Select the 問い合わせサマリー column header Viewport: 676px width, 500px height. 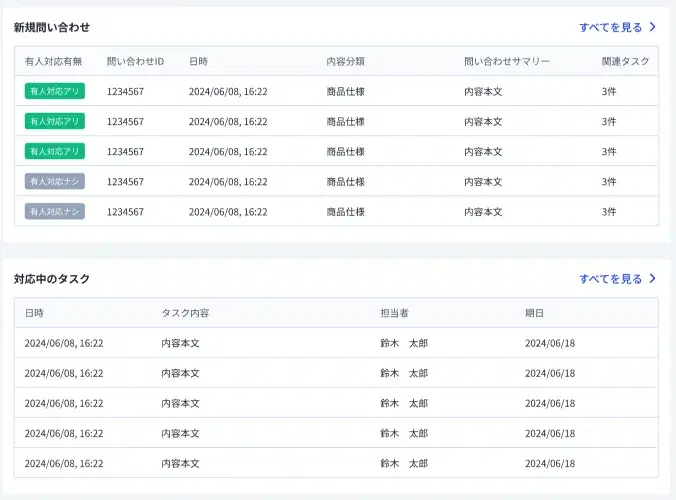pos(507,61)
